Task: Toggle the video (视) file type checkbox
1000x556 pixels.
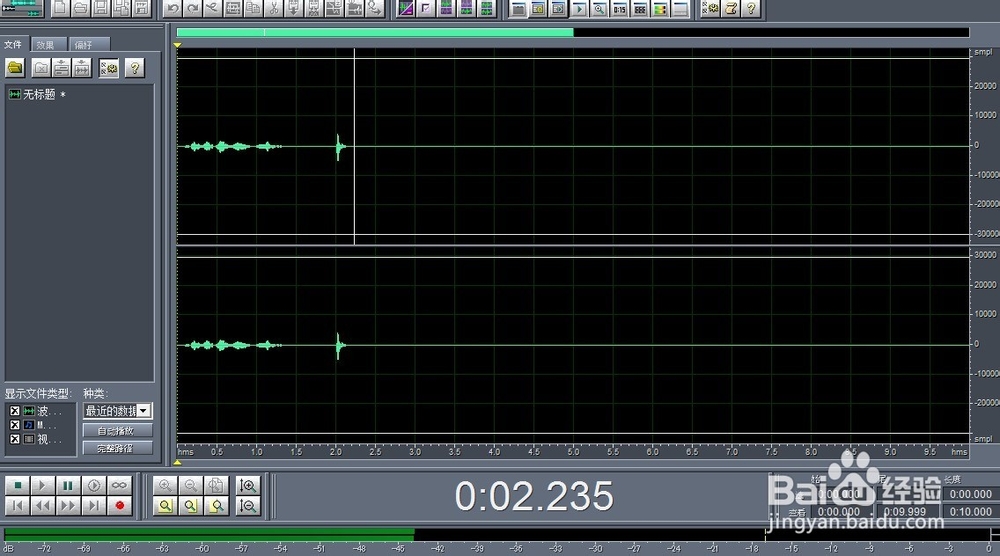Action: [15, 439]
